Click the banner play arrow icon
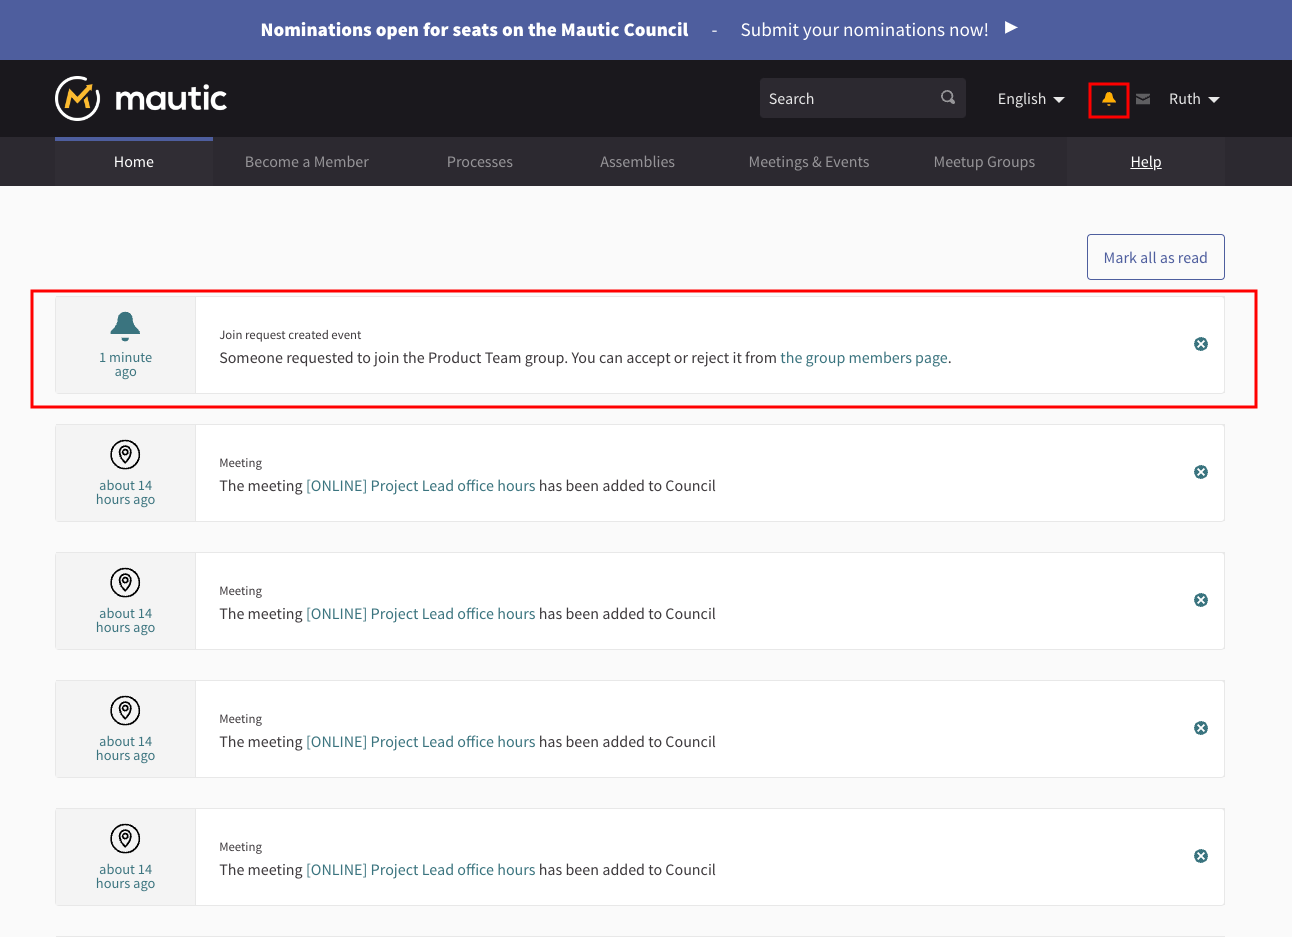This screenshot has height=937, width=1292. click(1011, 28)
